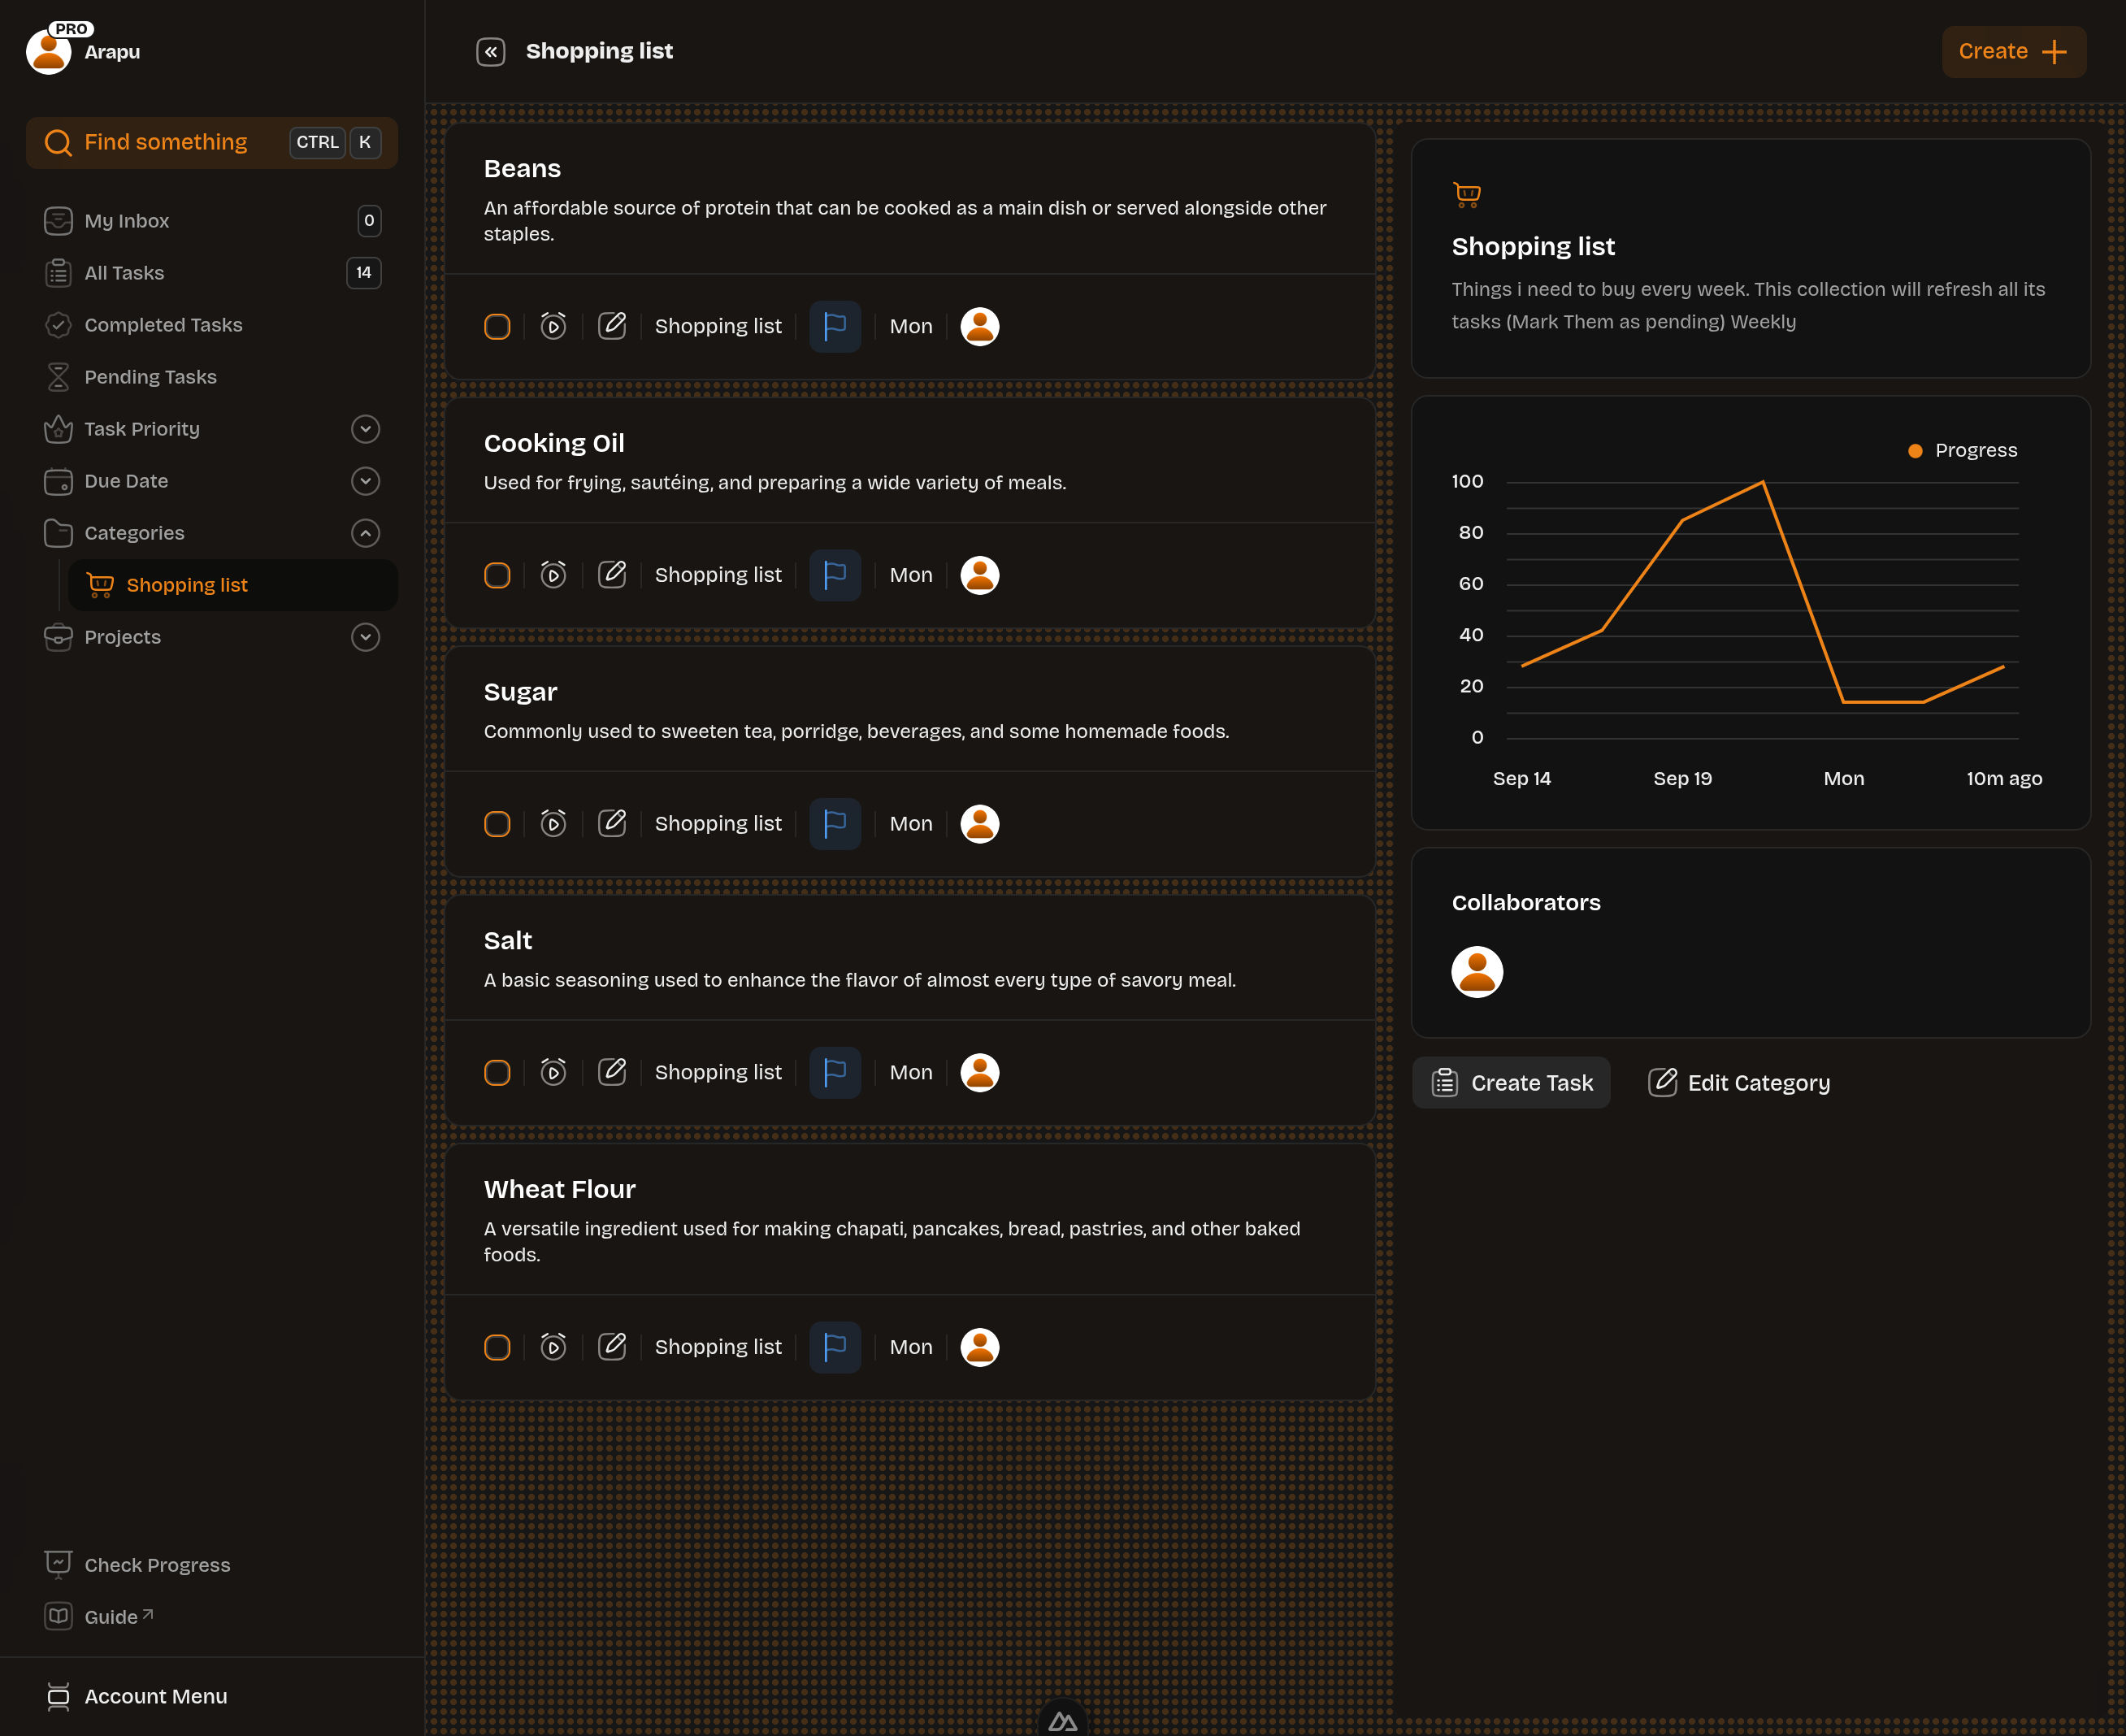The height and width of the screenshot is (1736, 2126).
Task: Start timer icon on Beans task
Action: [x=553, y=326]
